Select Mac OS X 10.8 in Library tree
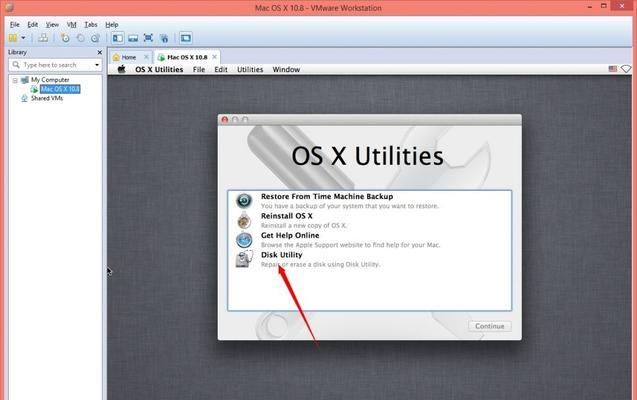The height and width of the screenshot is (400, 637). pyautogui.click(x=60, y=89)
